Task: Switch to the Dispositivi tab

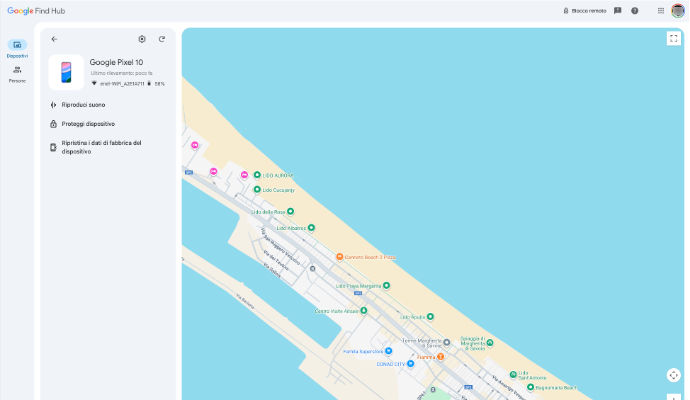Action: (x=17, y=49)
